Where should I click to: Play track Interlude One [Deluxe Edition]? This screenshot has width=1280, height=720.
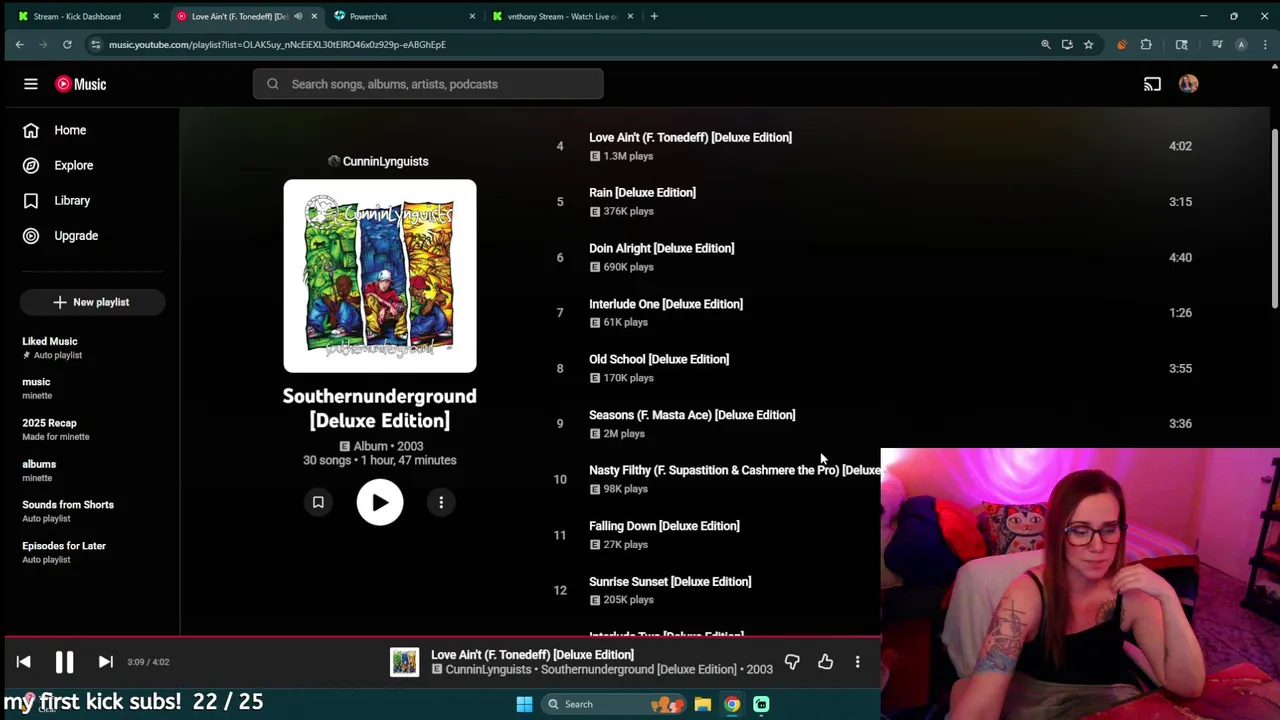click(666, 304)
